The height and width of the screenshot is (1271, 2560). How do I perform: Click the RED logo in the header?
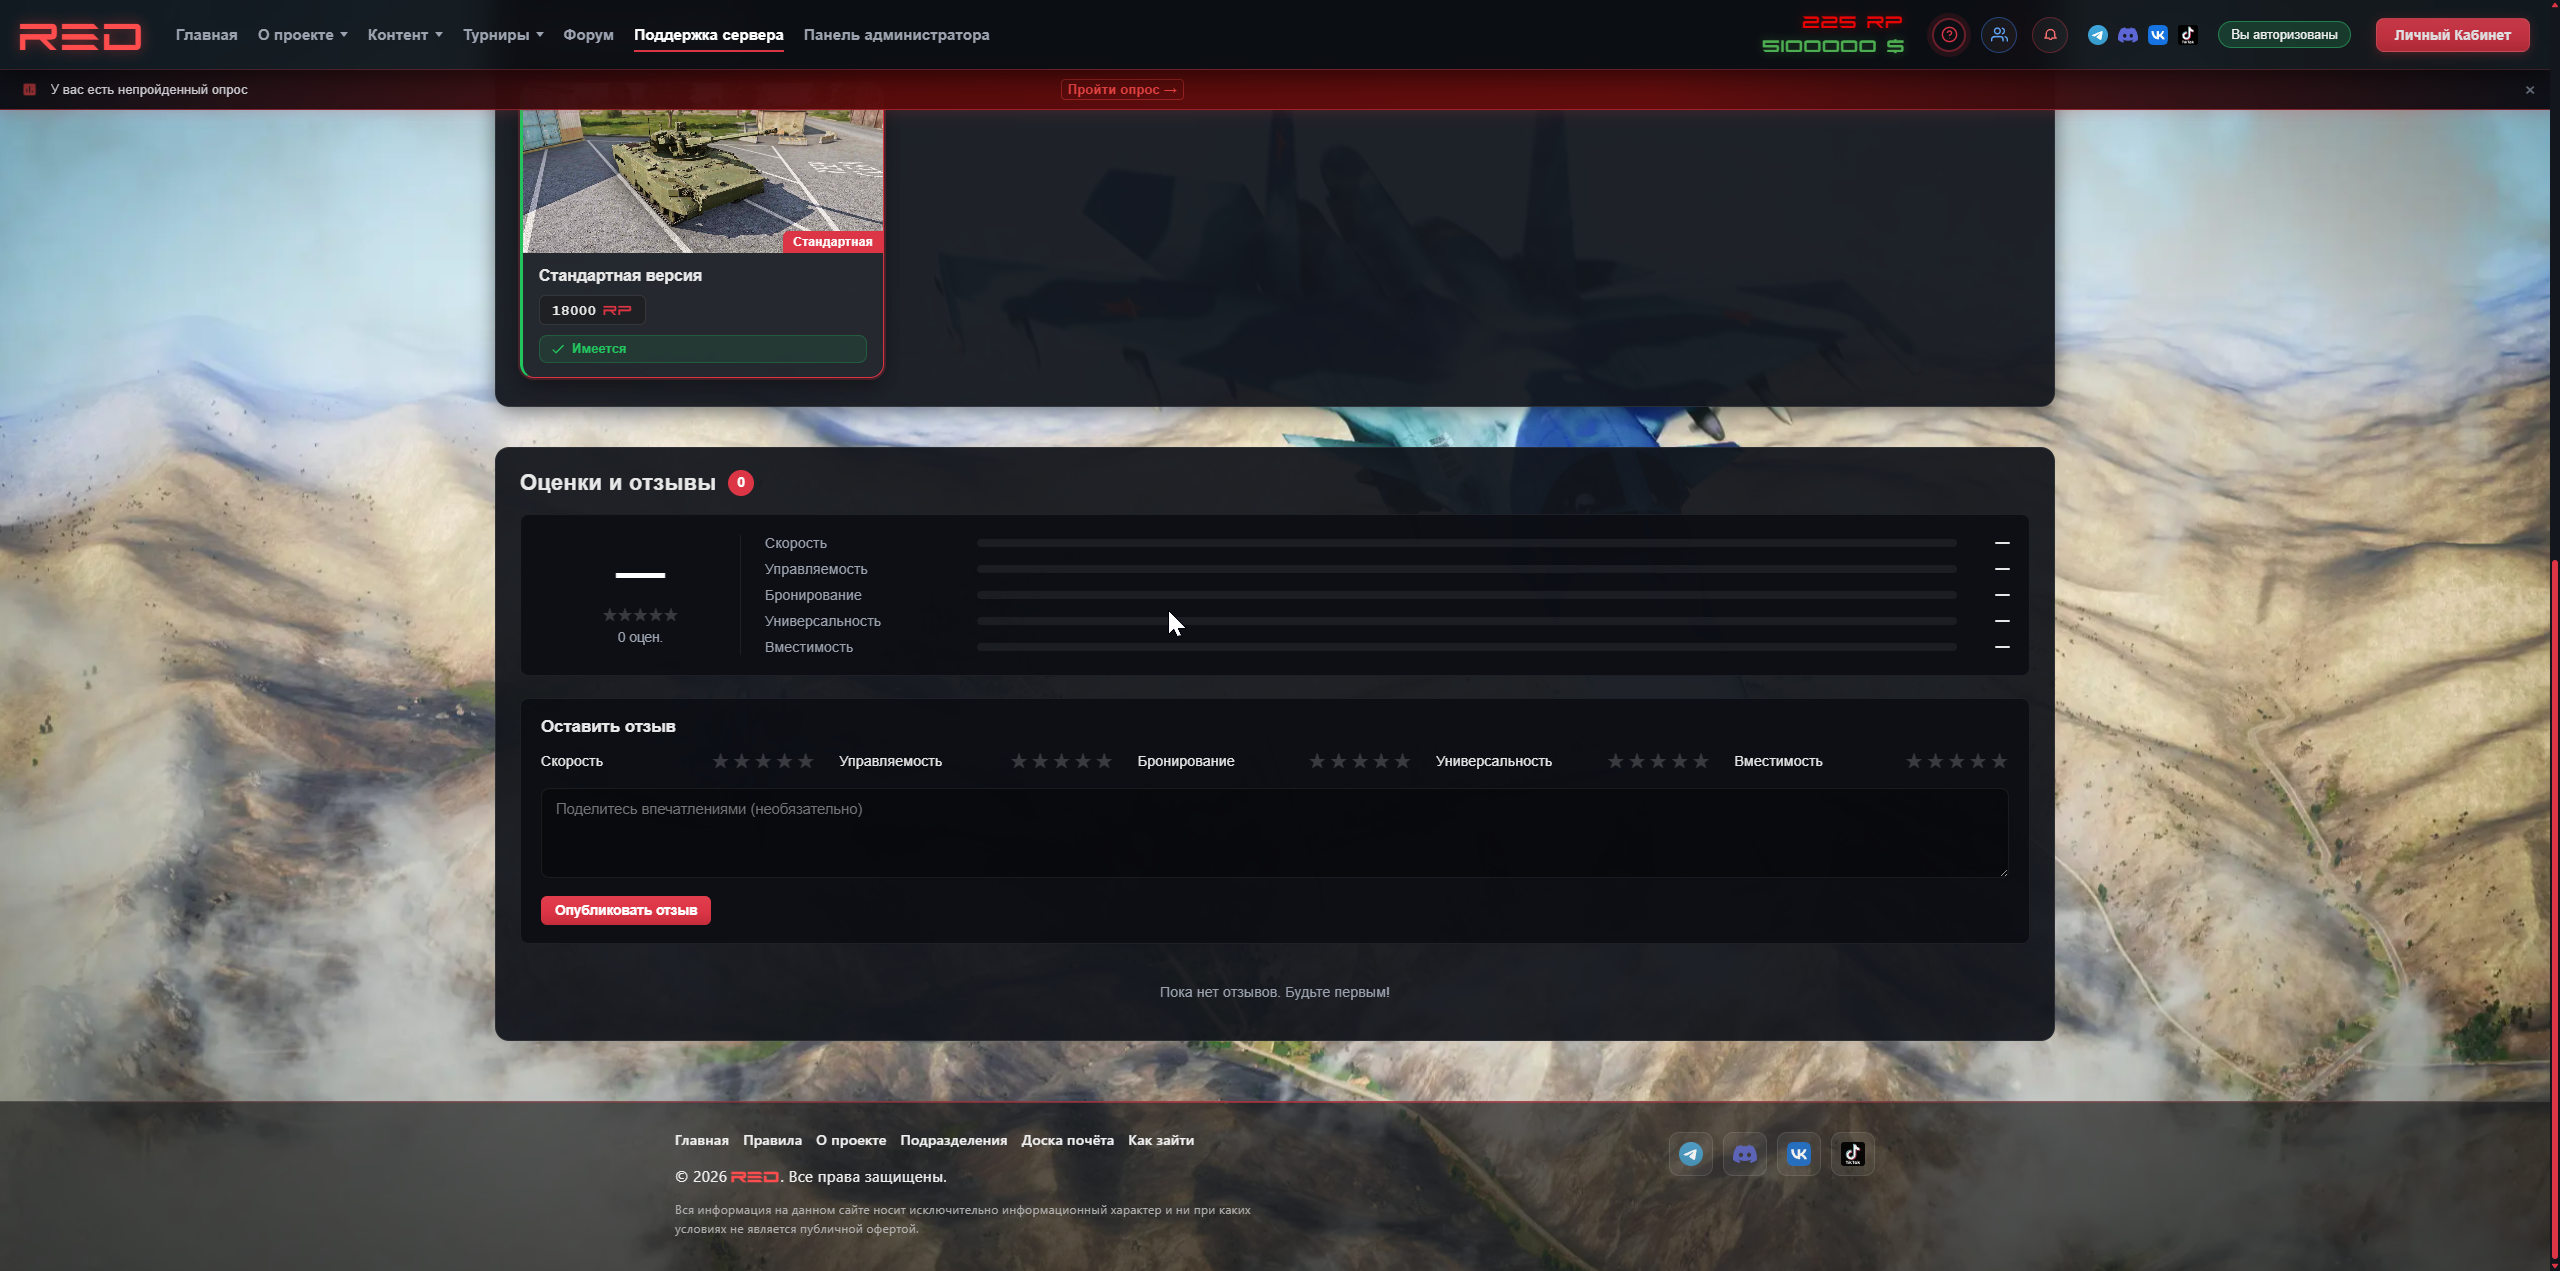[80, 36]
